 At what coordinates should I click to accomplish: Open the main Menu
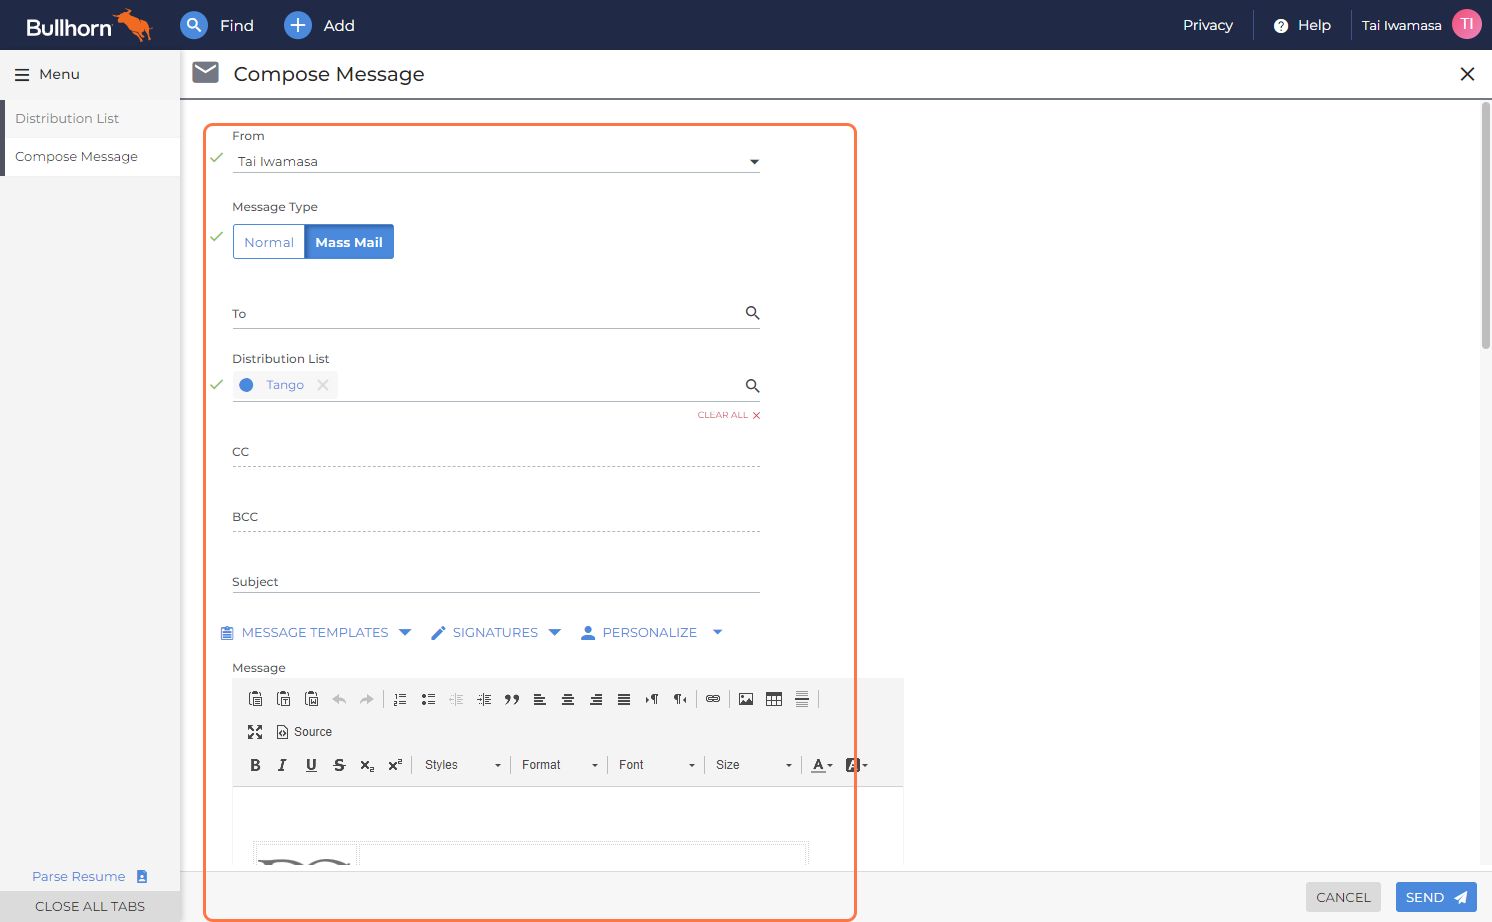click(x=47, y=75)
